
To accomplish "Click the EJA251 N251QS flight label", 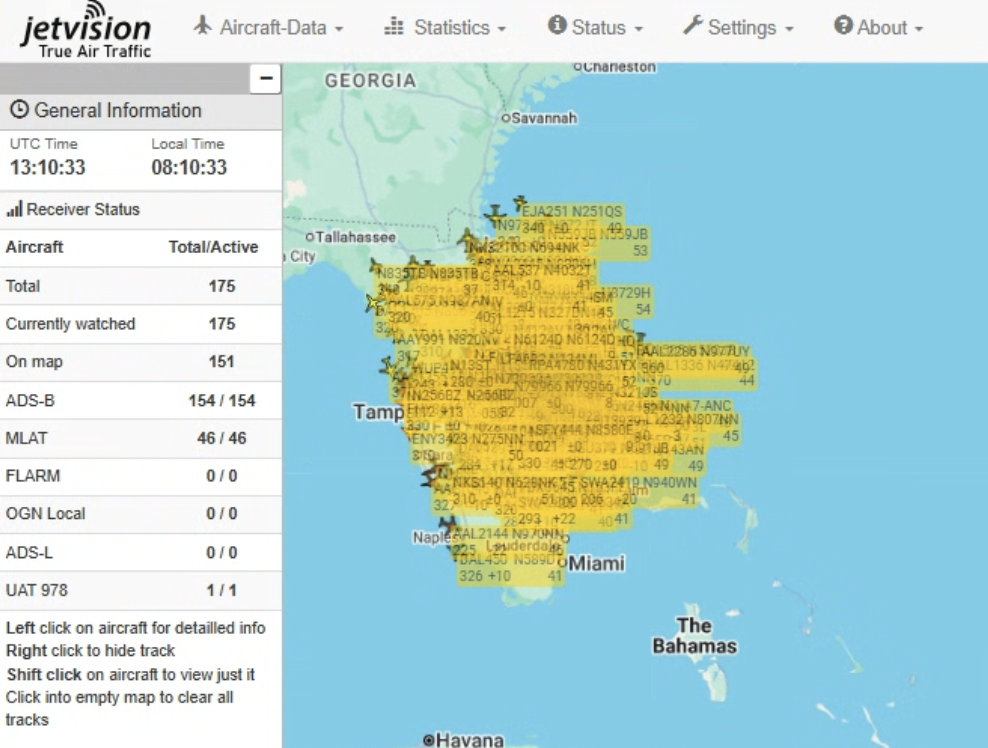I will (572, 212).
